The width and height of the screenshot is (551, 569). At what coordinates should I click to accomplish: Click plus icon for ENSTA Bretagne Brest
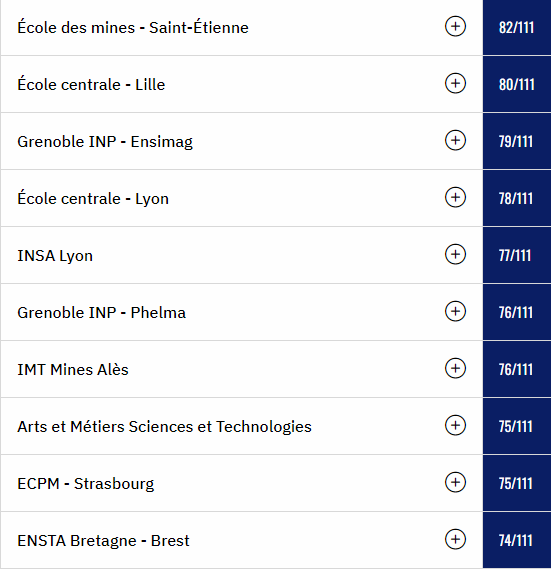pyautogui.click(x=455, y=539)
